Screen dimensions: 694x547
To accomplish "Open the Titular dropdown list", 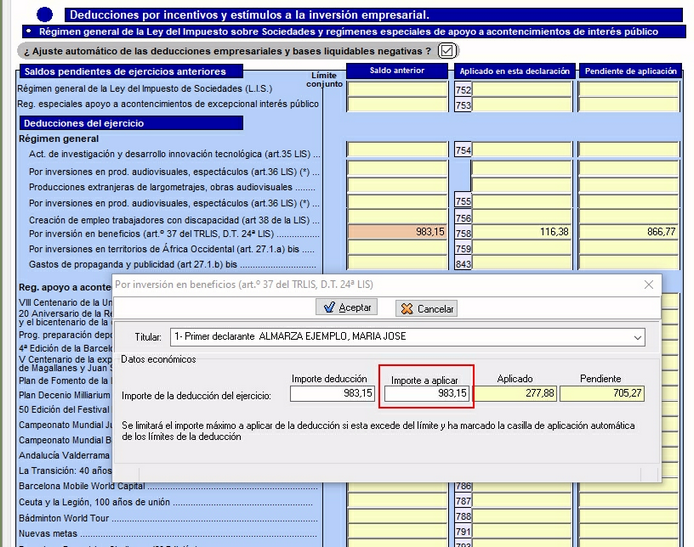I will point(637,337).
